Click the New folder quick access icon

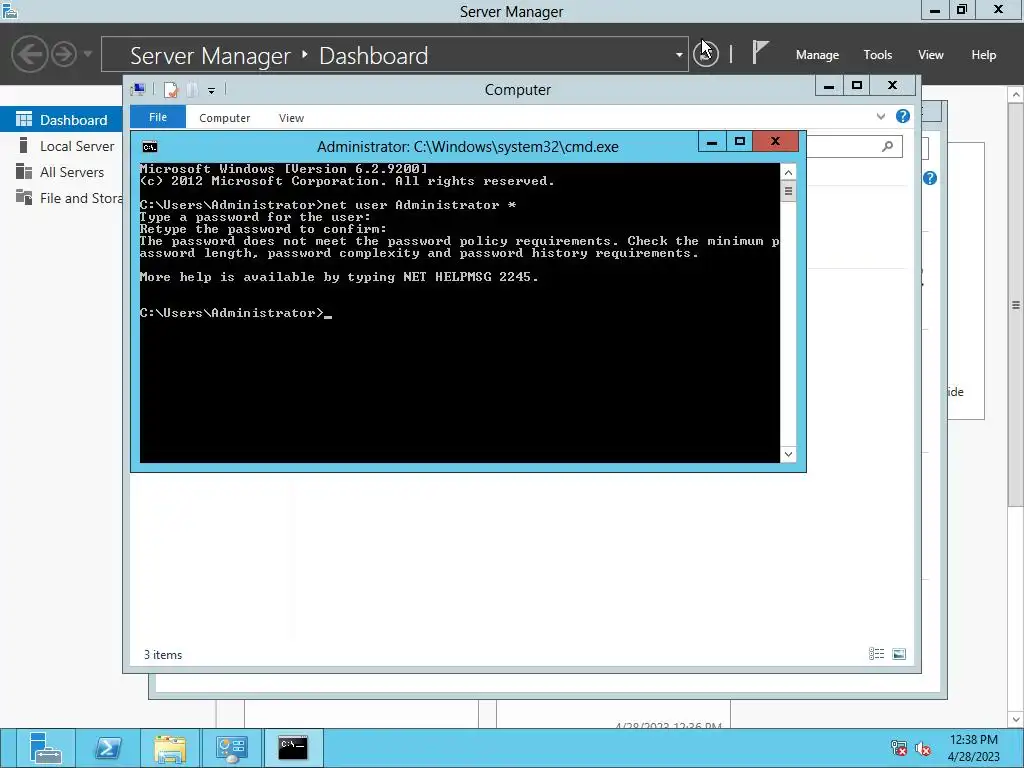point(192,90)
